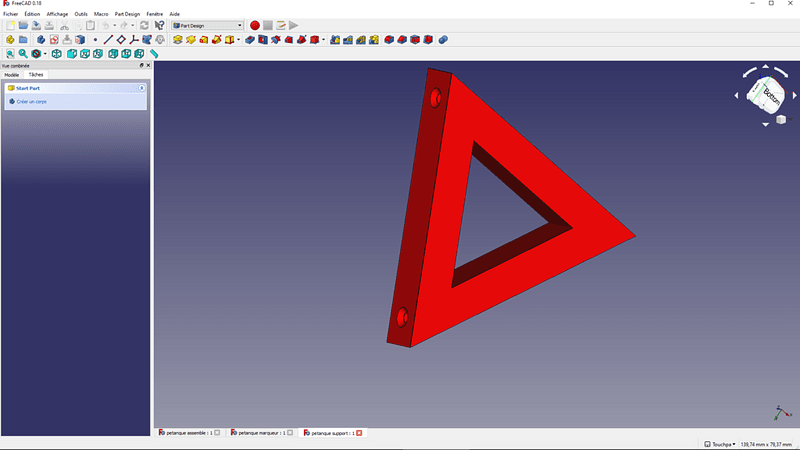Open the measure distance tool
Screen dimensions: 800x450
tap(154, 54)
